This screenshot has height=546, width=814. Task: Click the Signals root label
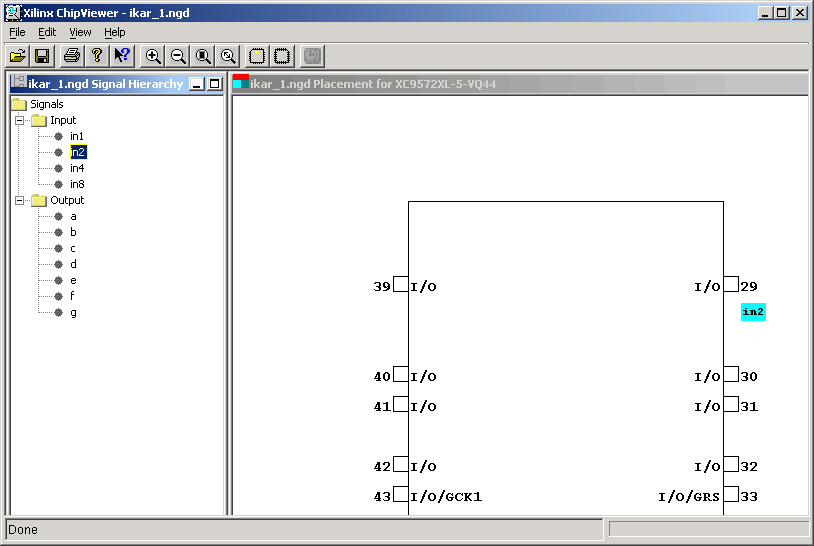[x=47, y=104]
